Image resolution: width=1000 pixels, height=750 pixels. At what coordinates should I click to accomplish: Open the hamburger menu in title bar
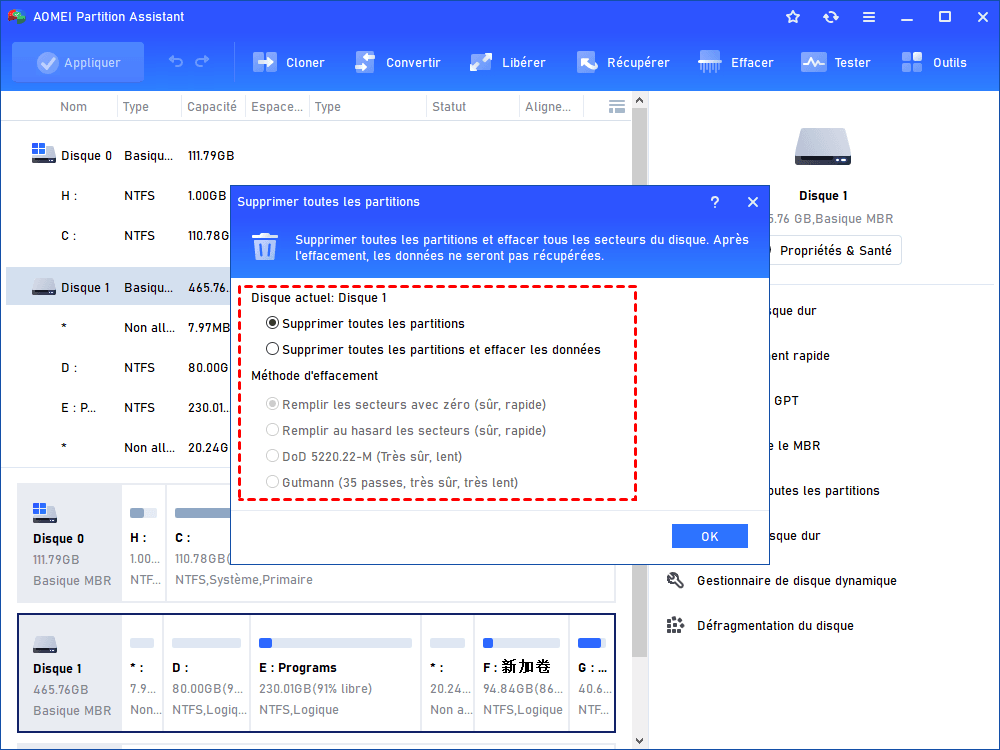point(869,17)
